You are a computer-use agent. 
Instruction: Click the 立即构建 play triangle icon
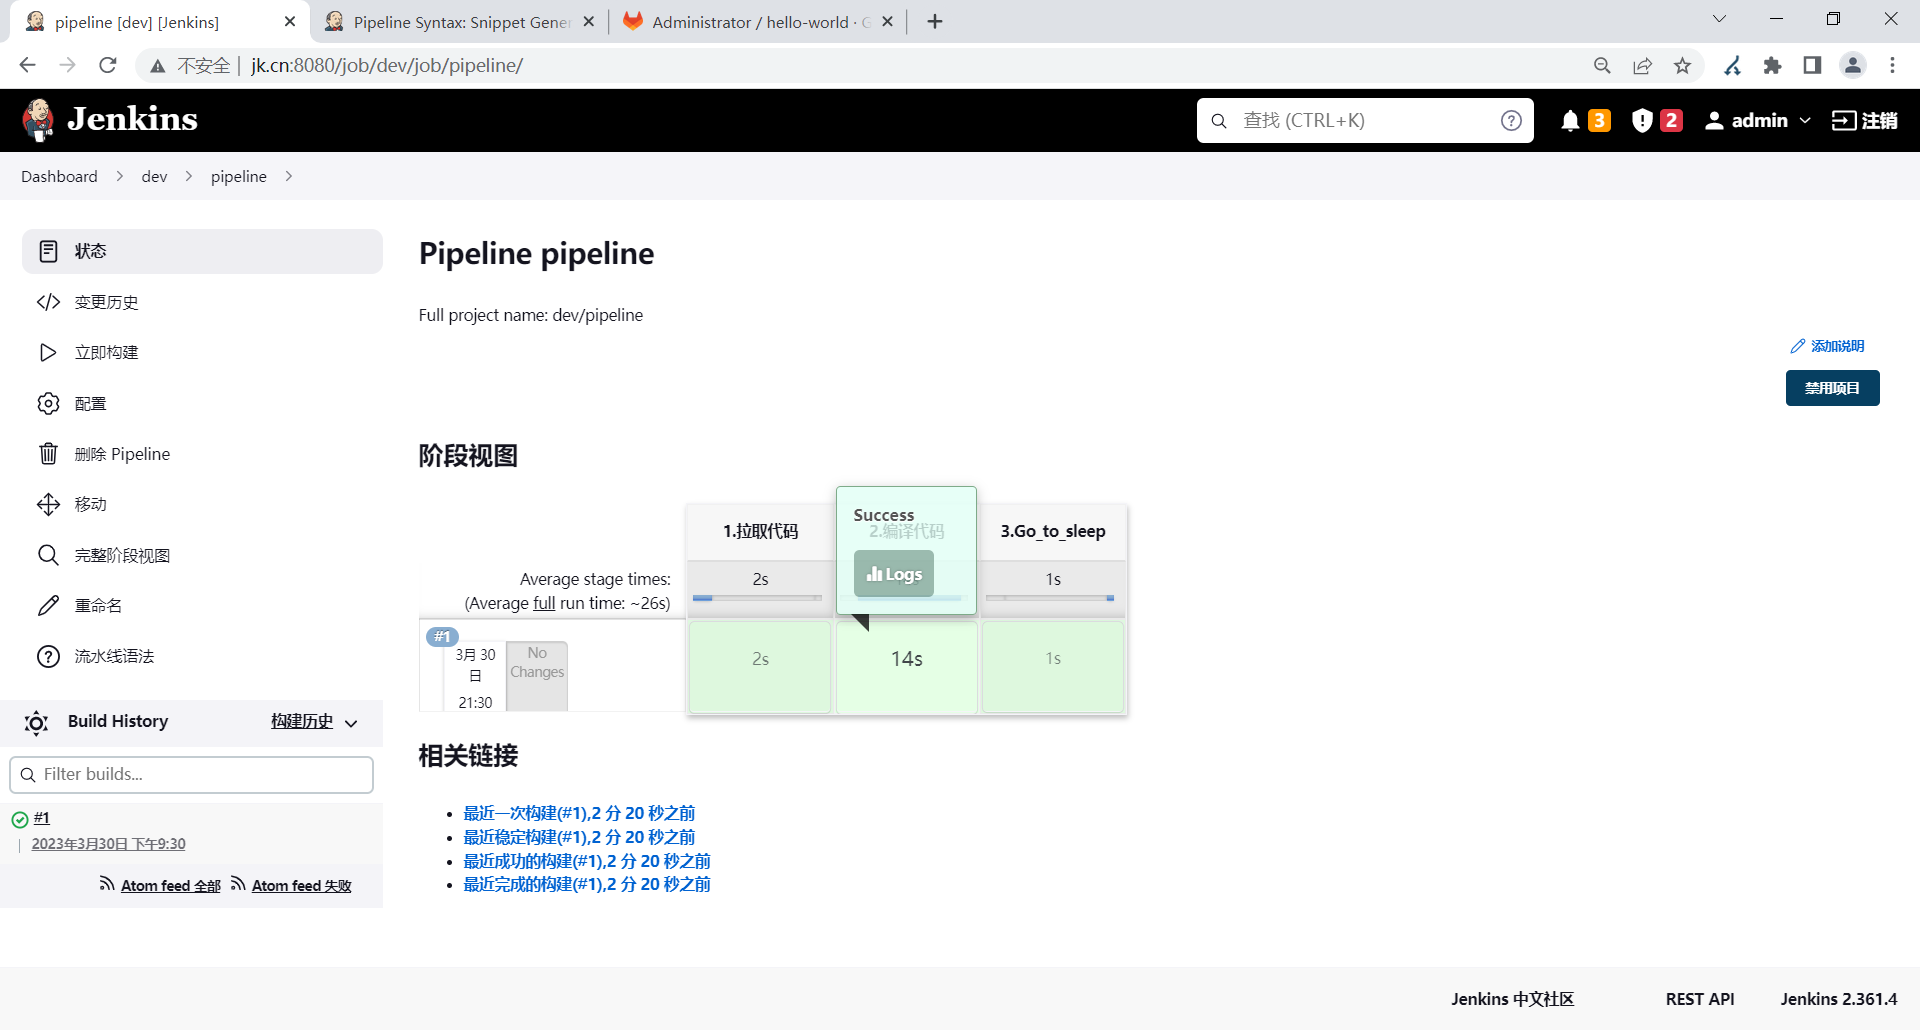click(48, 352)
